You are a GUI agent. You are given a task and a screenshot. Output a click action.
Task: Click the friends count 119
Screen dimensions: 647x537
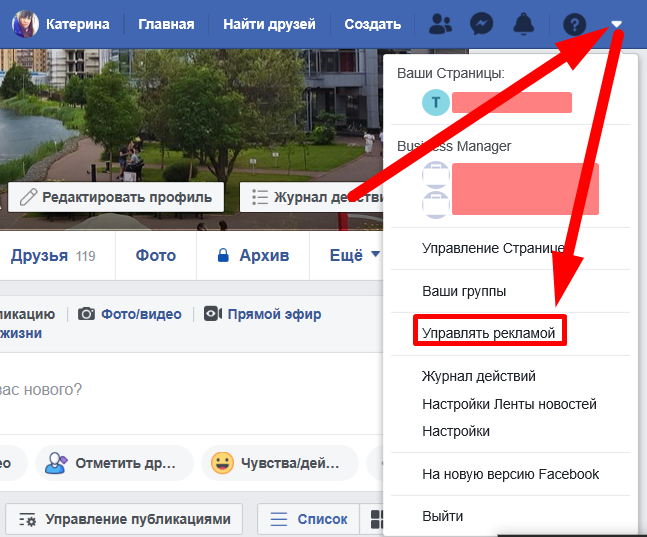pyautogui.click(x=85, y=256)
